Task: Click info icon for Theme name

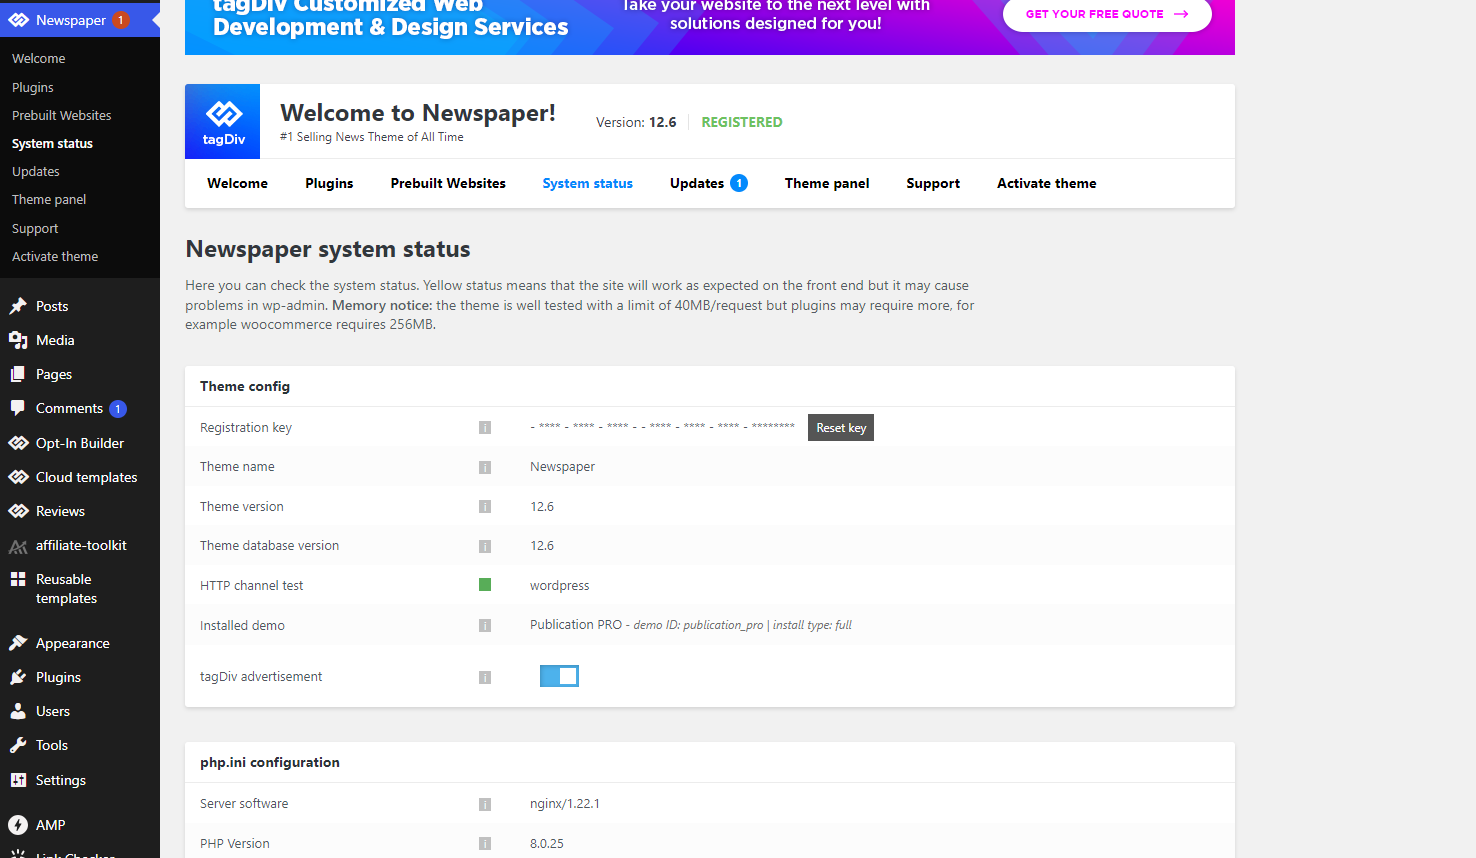Action: click(x=485, y=467)
